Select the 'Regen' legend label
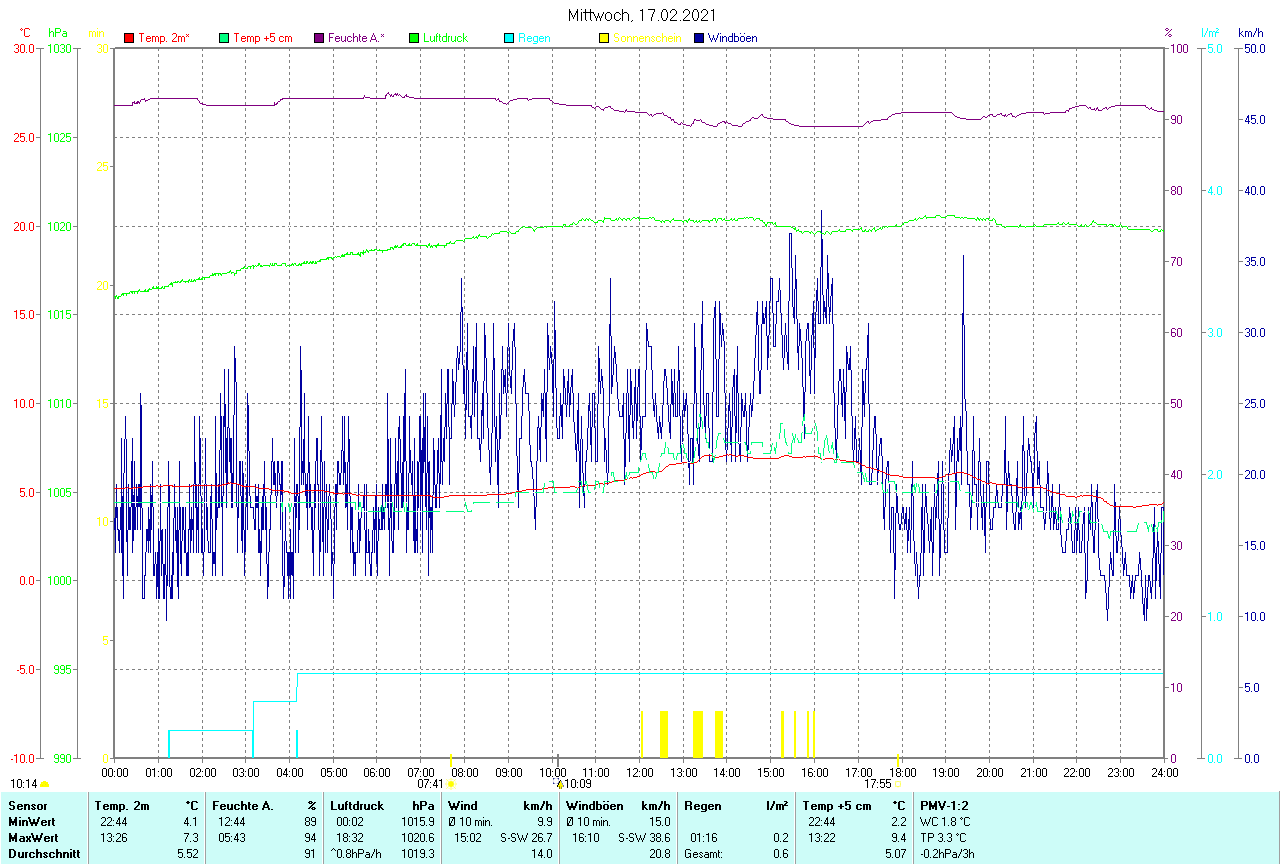The image size is (1280, 864). pyautogui.click(x=534, y=38)
